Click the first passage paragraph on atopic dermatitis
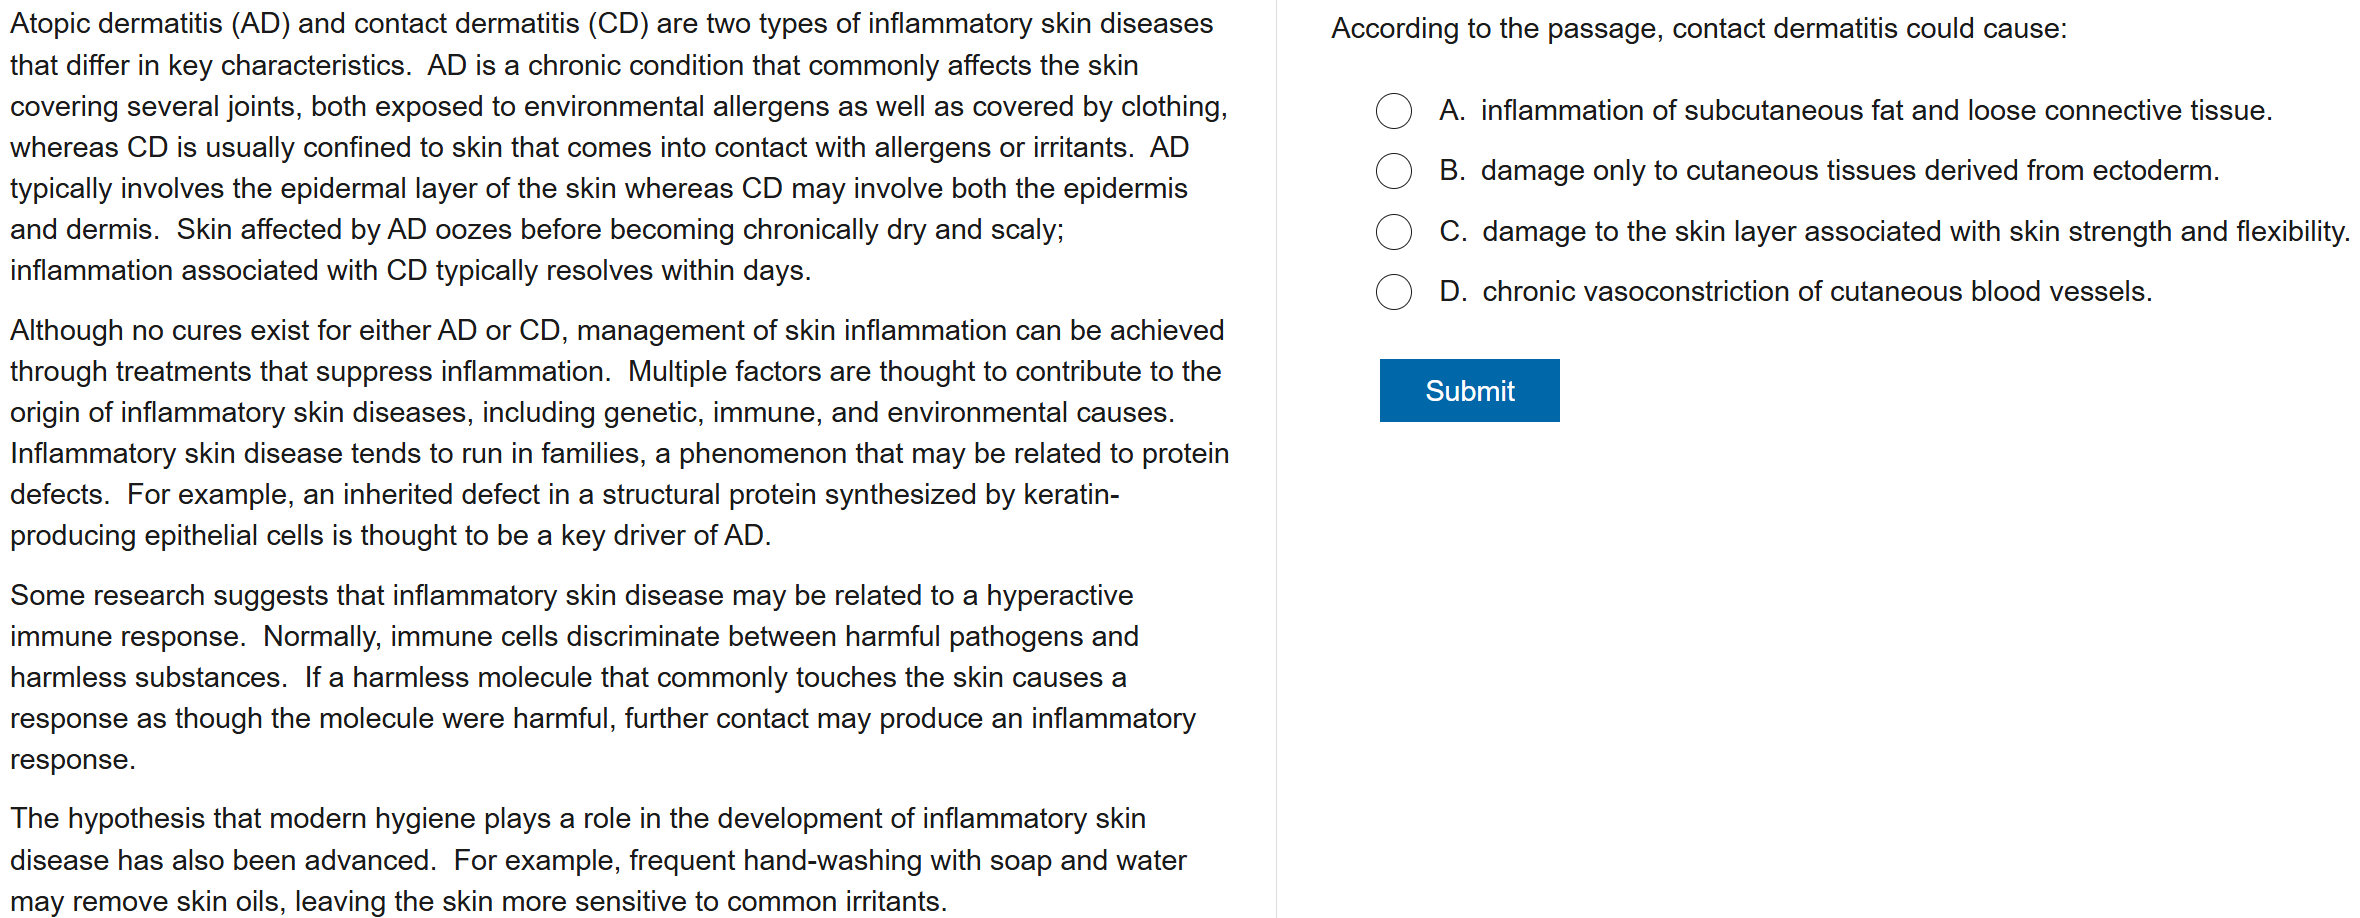Viewport: 2360px width, 918px height. point(618,147)
